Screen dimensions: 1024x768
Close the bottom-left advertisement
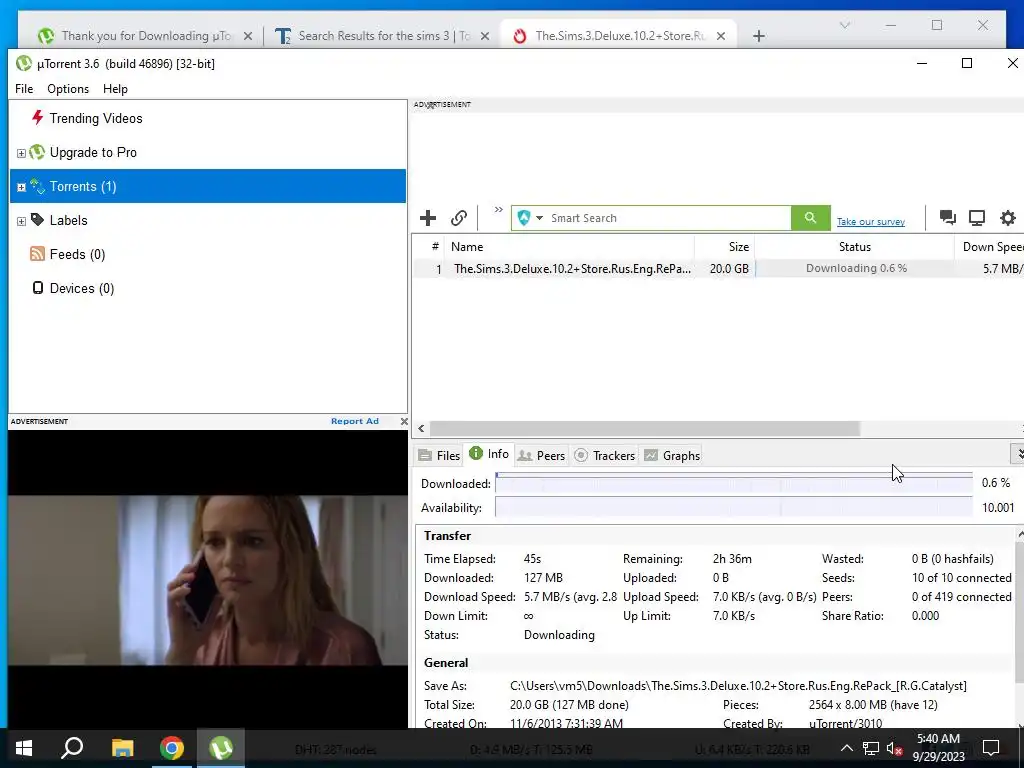click(404, 421)
